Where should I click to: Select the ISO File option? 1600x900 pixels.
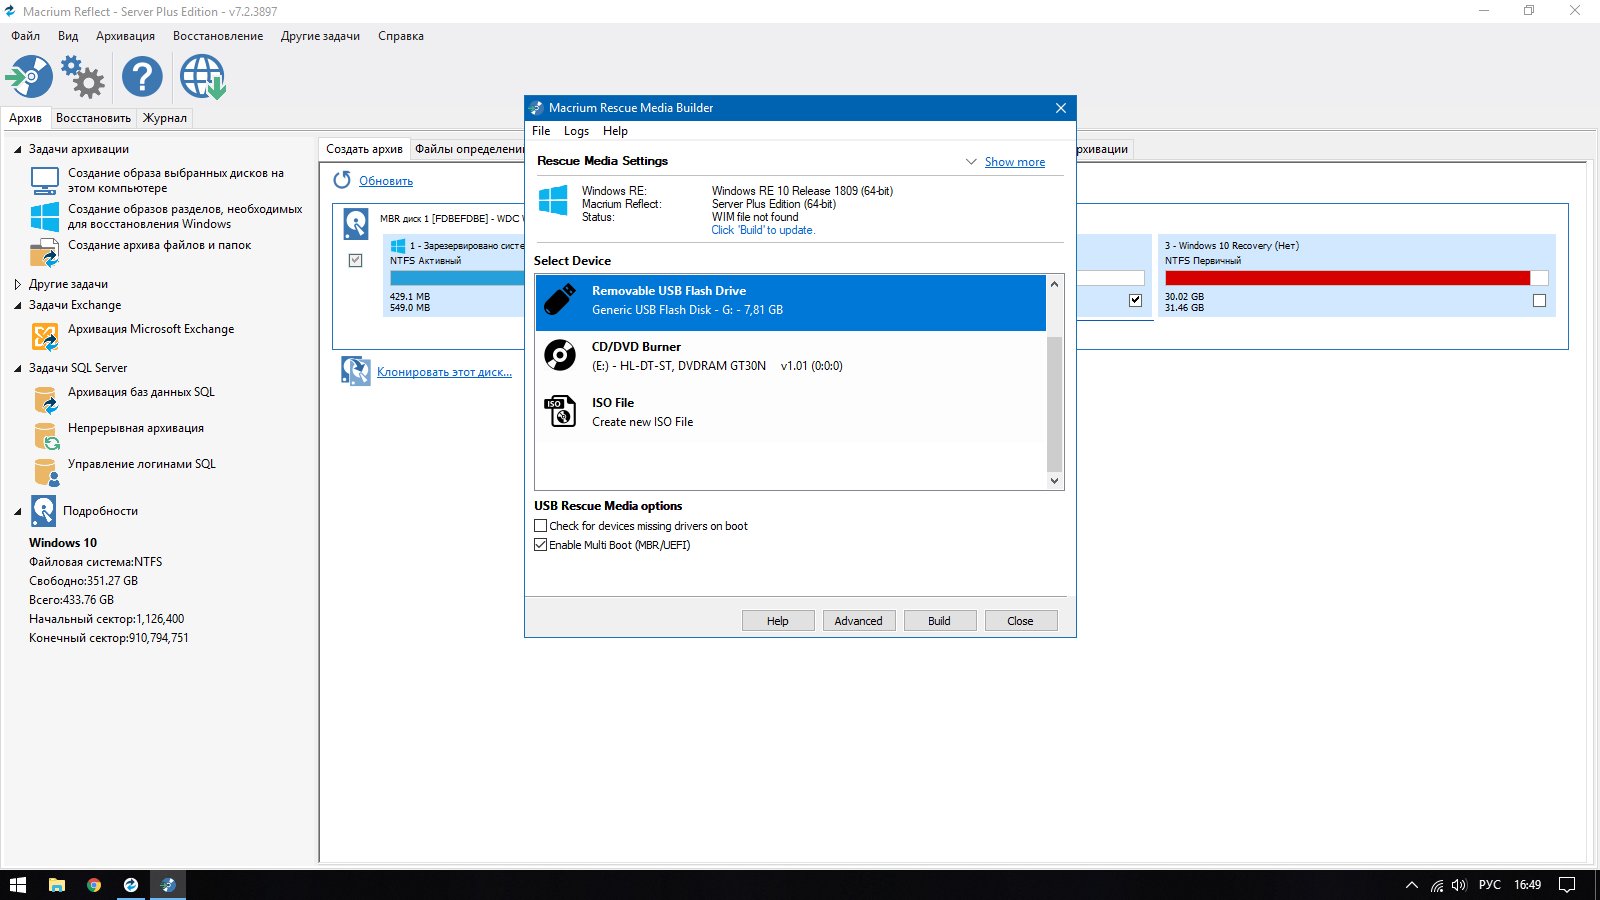pos(790,412)
